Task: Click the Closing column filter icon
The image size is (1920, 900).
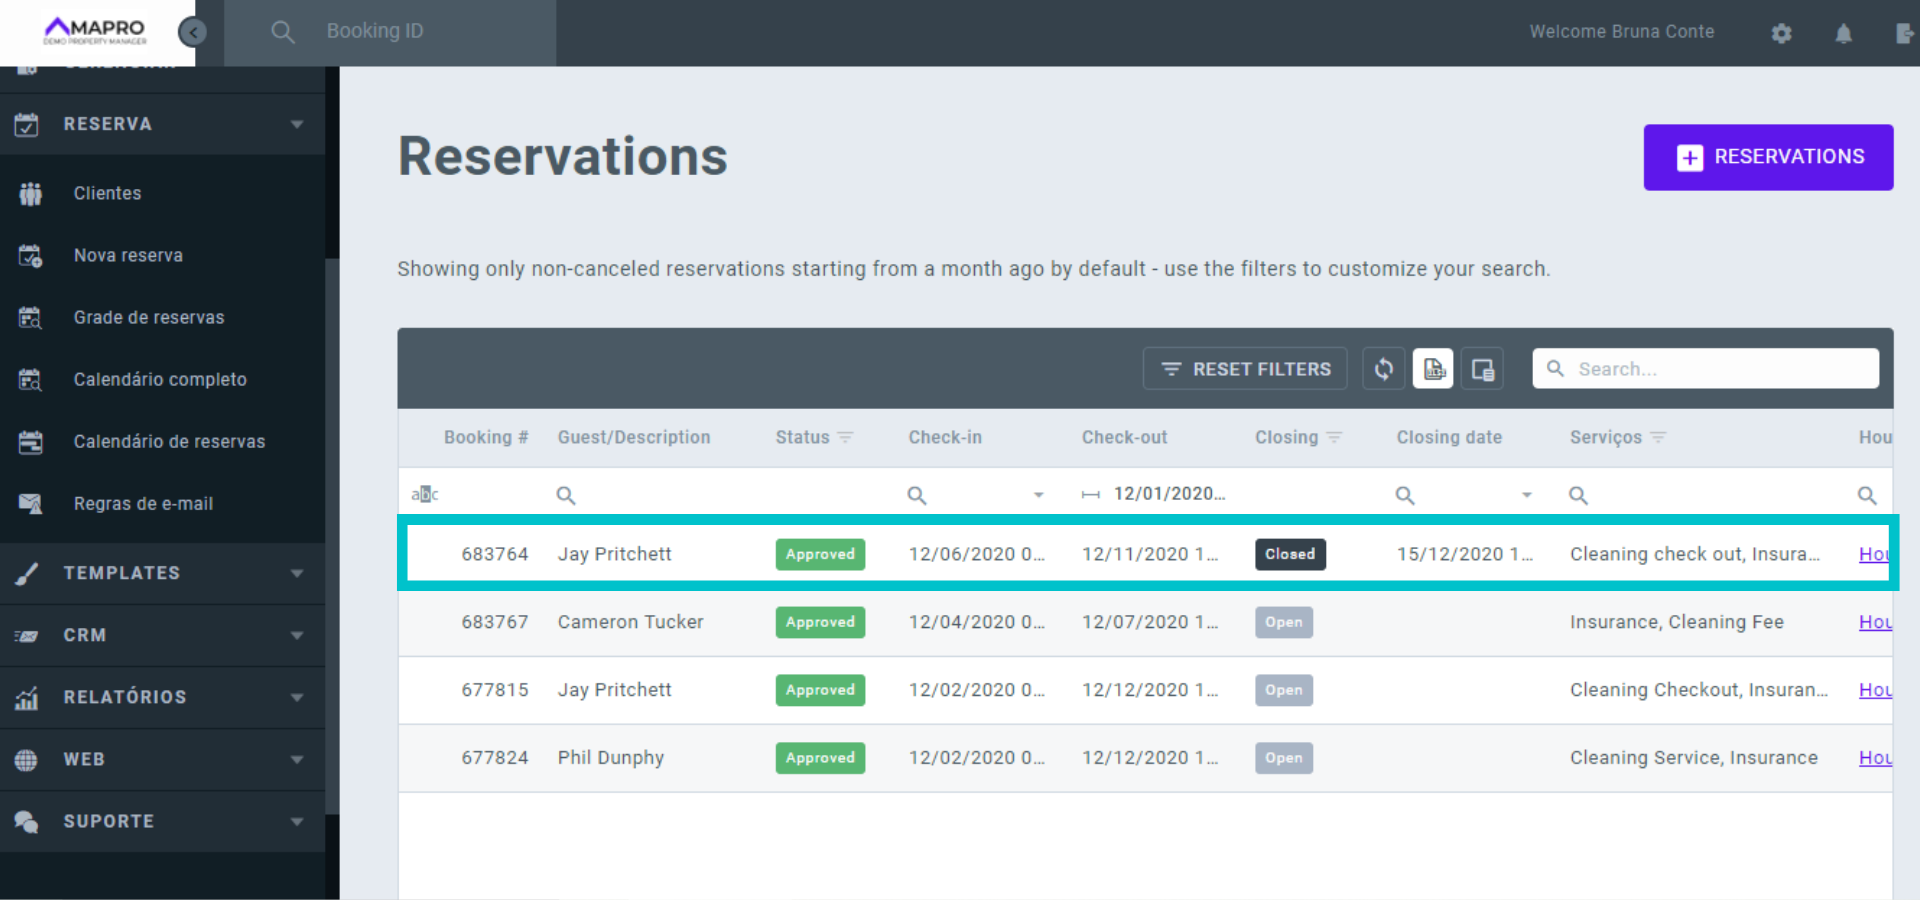Action: pyautogui.click(x=1334, y=438)
